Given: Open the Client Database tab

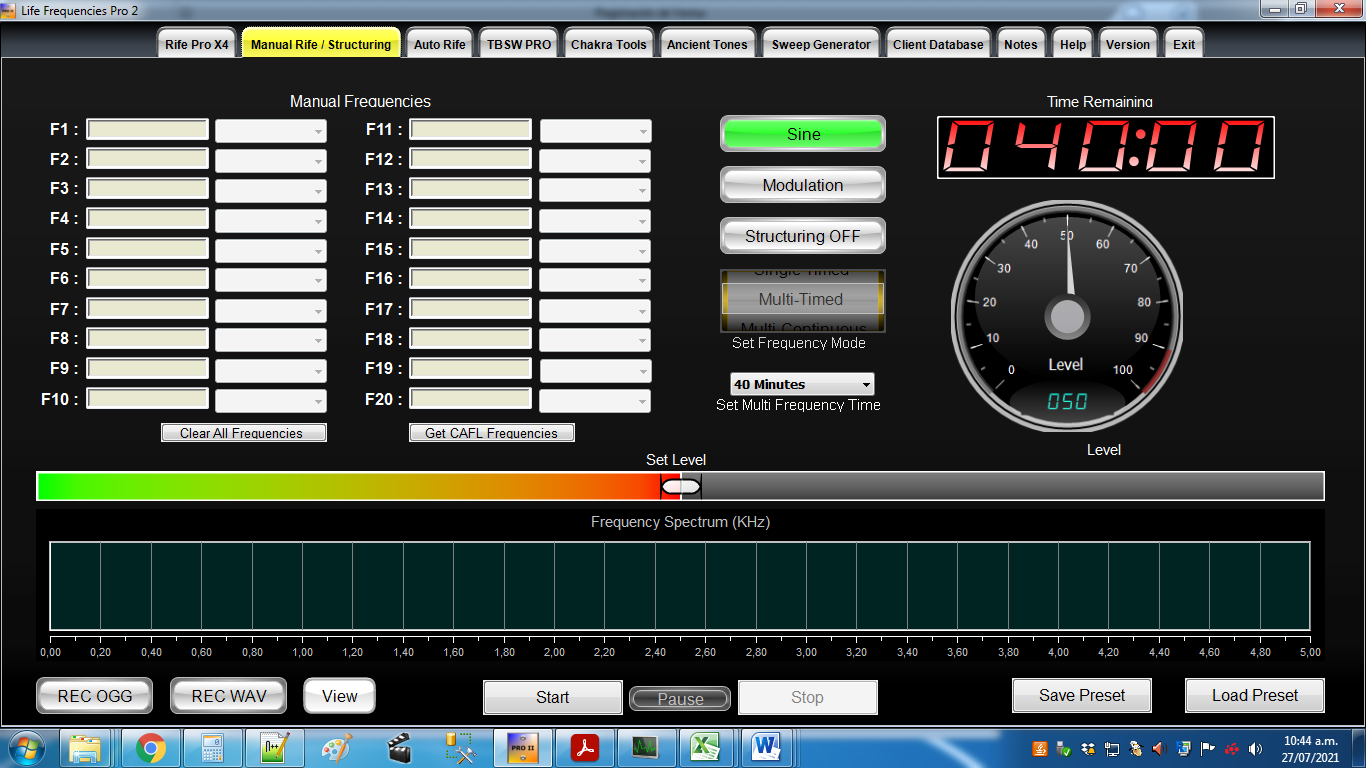Looking at the screenshot, I should click(x=938, y=44).
